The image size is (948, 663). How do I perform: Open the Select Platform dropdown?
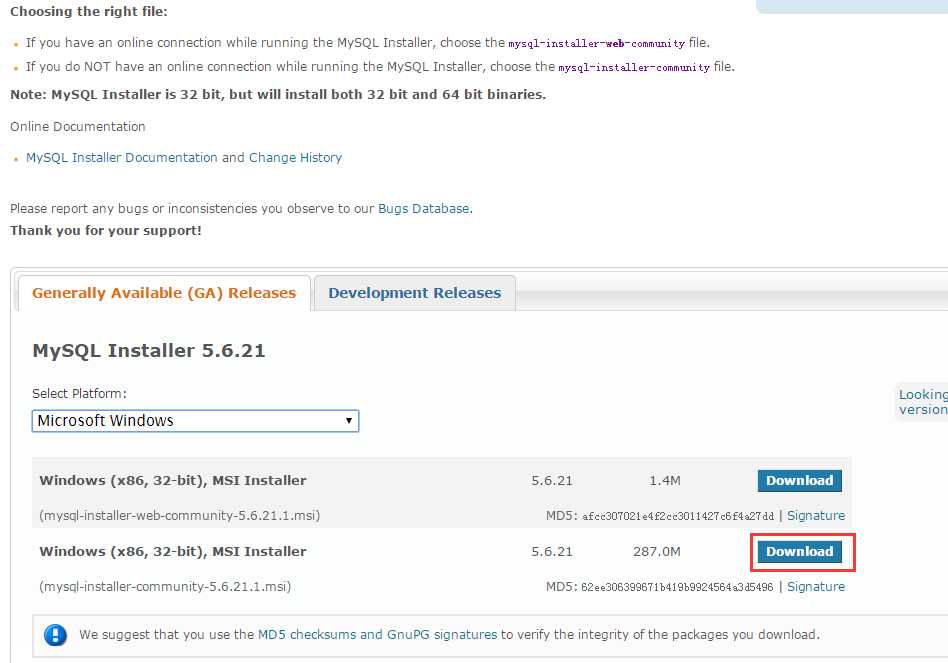(x=195, y=421)
